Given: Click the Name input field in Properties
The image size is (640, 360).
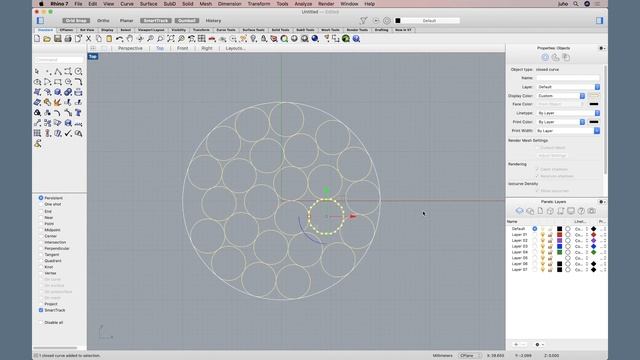Looking at the screenshot, I should pyautogui.click(x=568, y=78).
